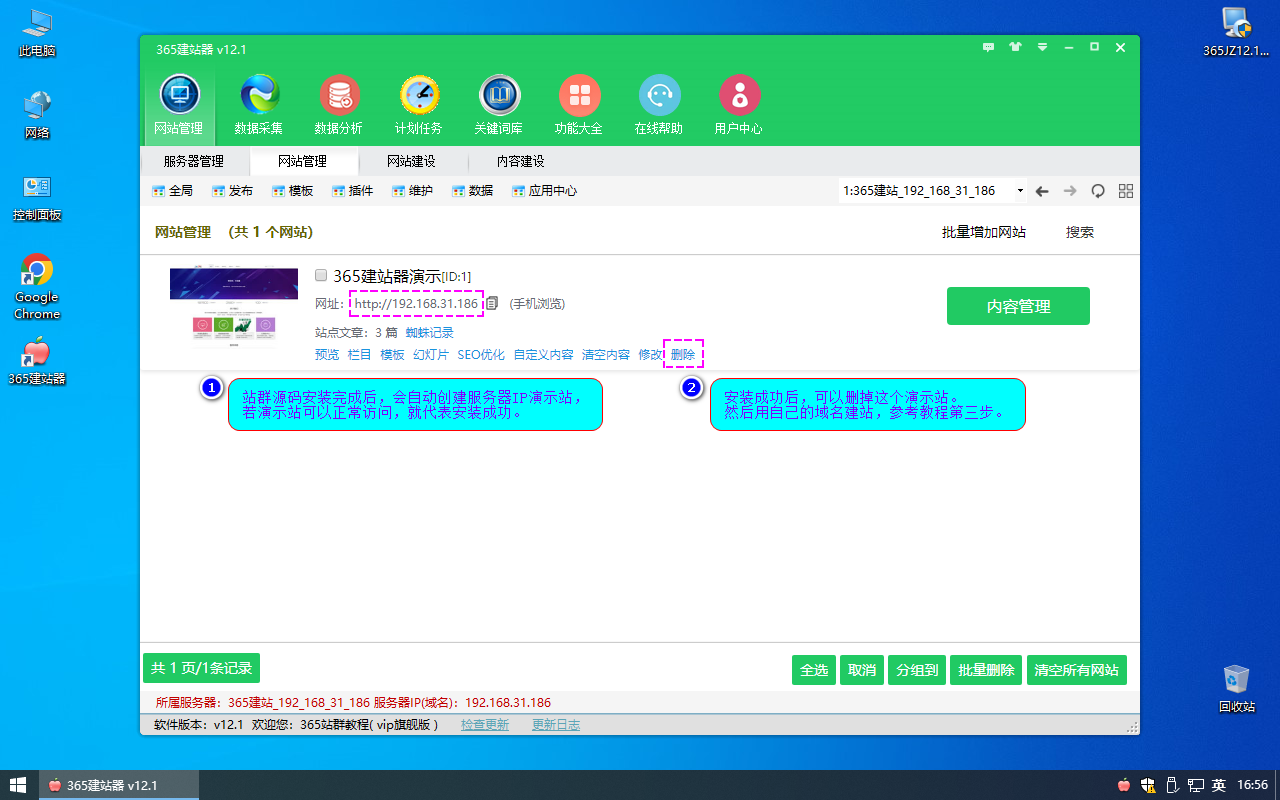Open the 关键词库 module
Image resolution: width=1280 pixels, height=800 pixels.
pos(499,106)
